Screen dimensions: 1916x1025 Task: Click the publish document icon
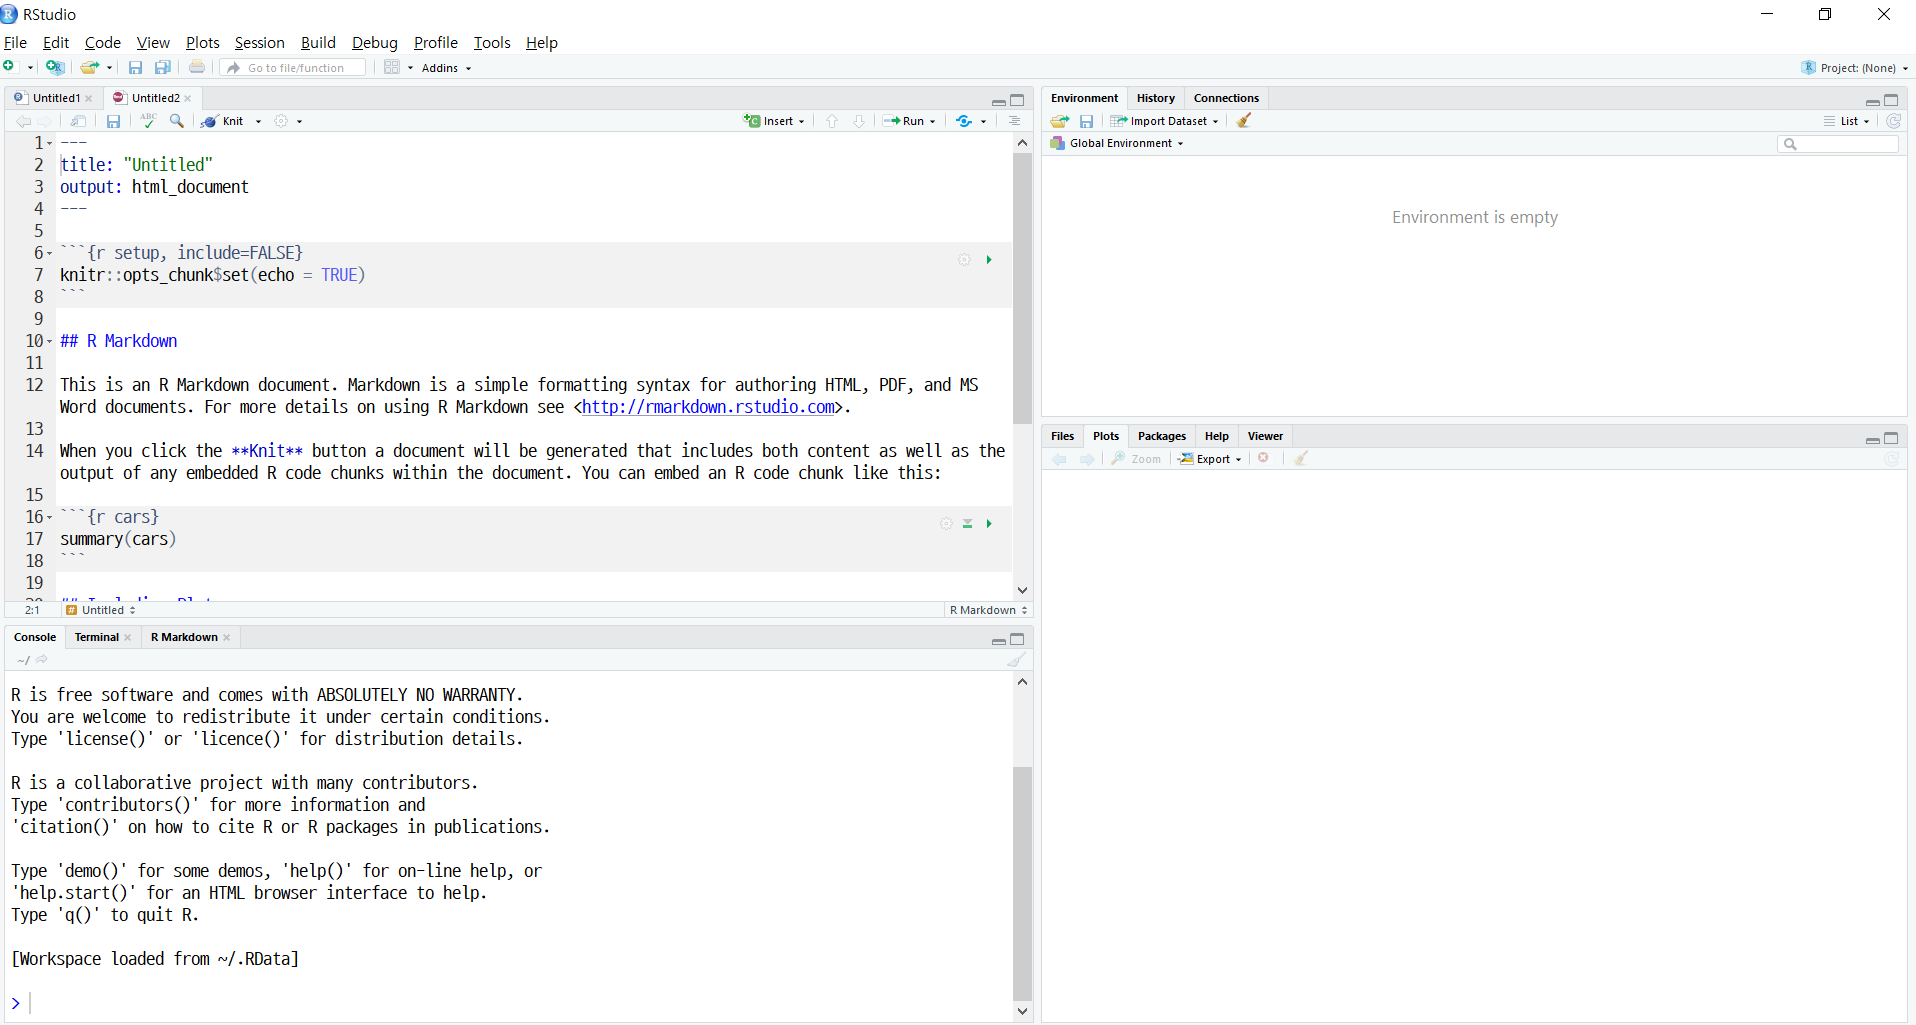(x=964, y=121)
